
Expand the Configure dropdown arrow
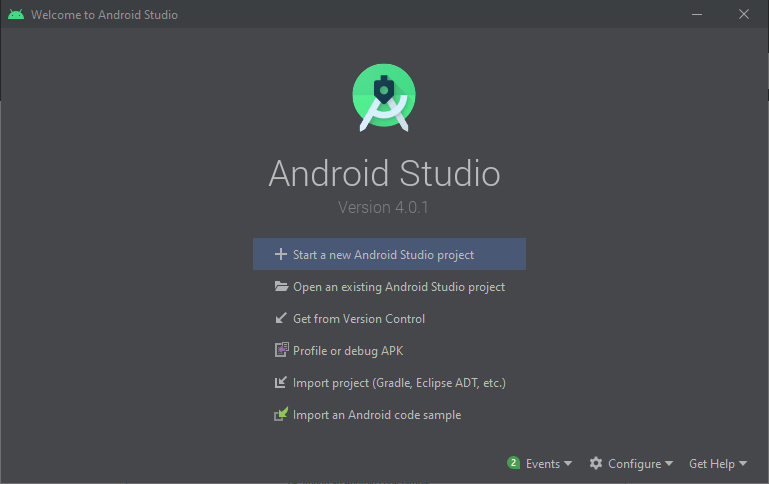coord(669,463)
